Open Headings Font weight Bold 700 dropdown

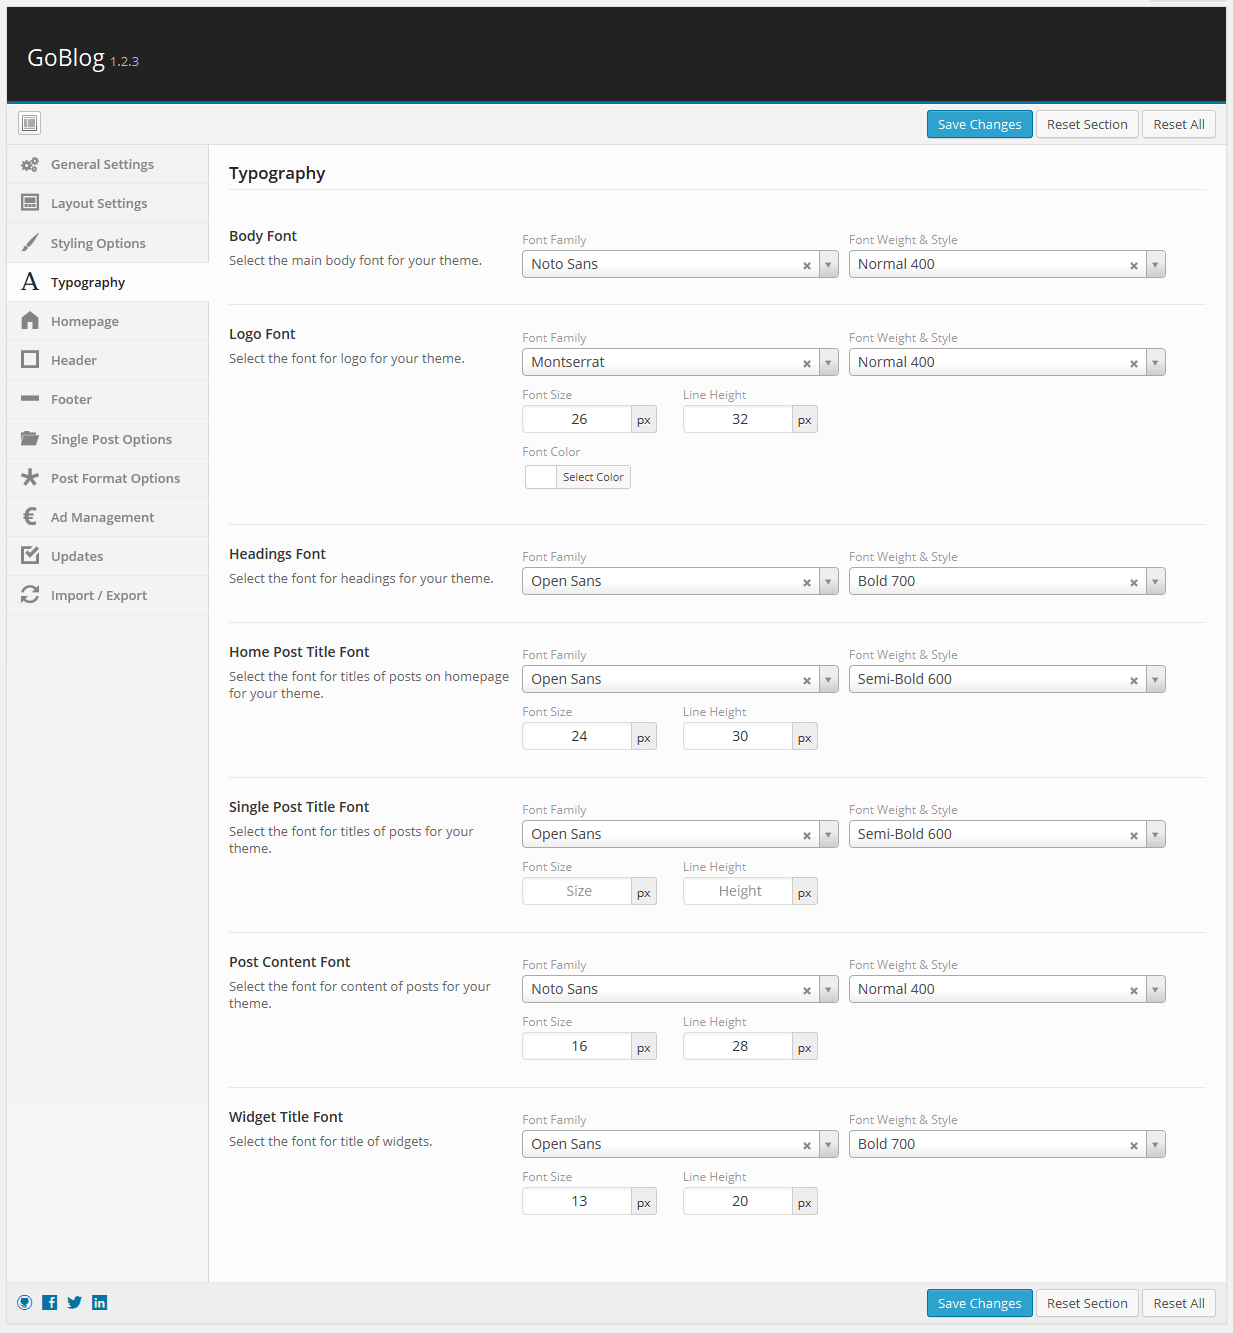[1155, 581]
